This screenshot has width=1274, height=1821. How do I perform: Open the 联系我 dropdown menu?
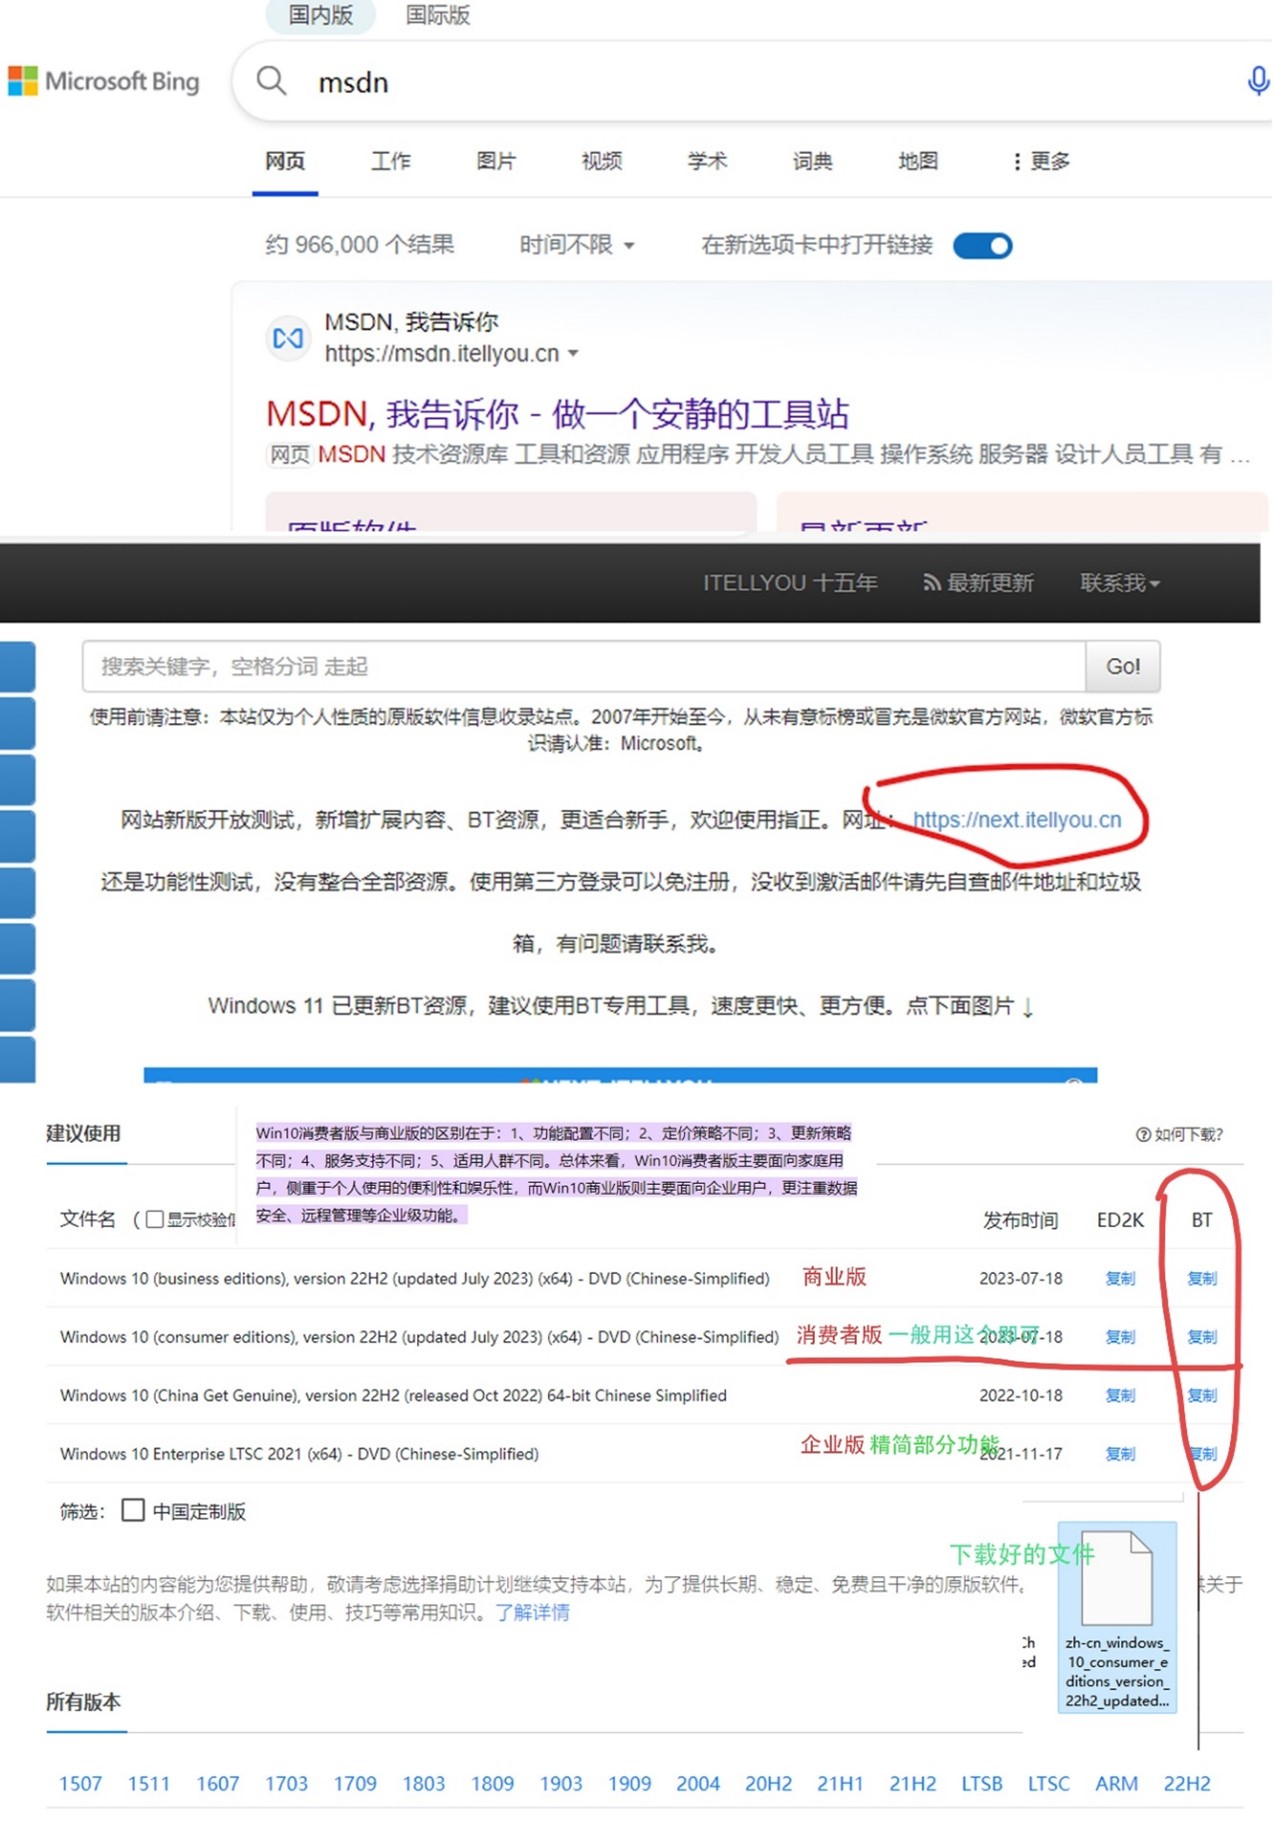coord(1119,583)
